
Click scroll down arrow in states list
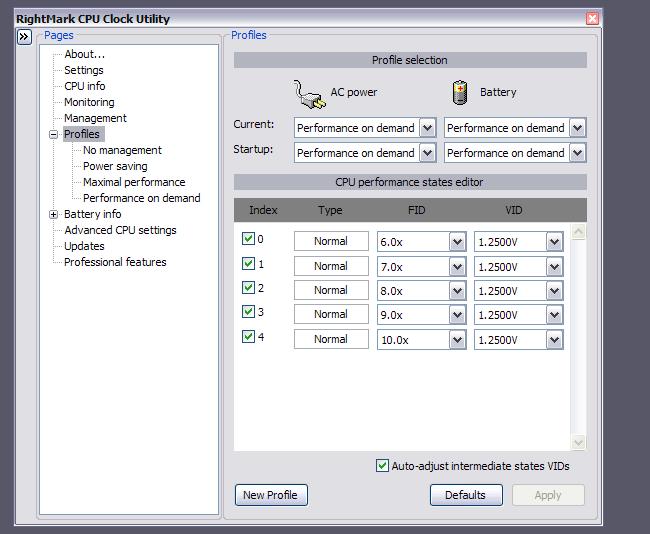click(x=578, y=442)
